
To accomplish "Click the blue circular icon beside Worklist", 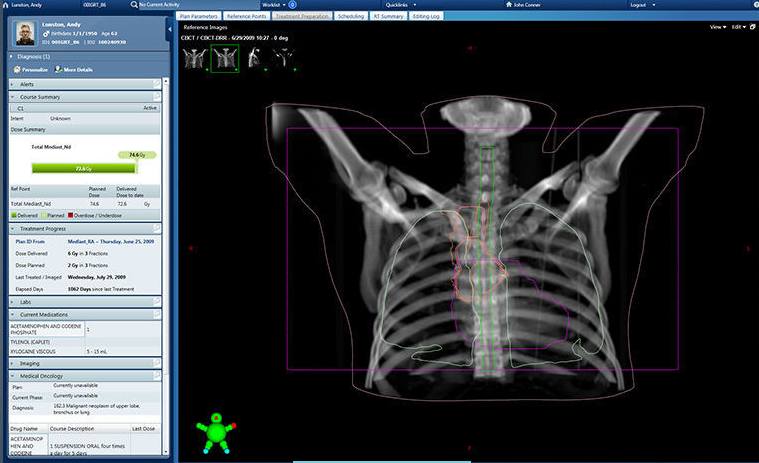I will pyautogui.click(x=292, y=5).
